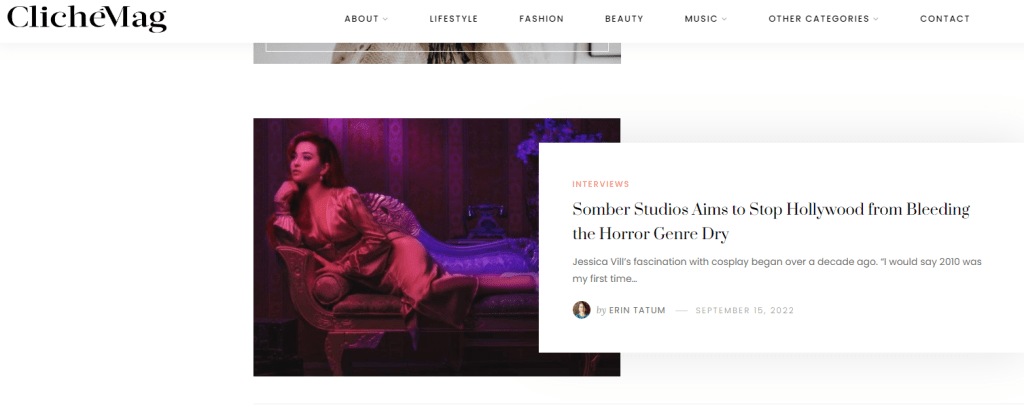Open the Somber Studios article headline
1024x407 pixels.
pyautogui.click(x=771, y=221)
